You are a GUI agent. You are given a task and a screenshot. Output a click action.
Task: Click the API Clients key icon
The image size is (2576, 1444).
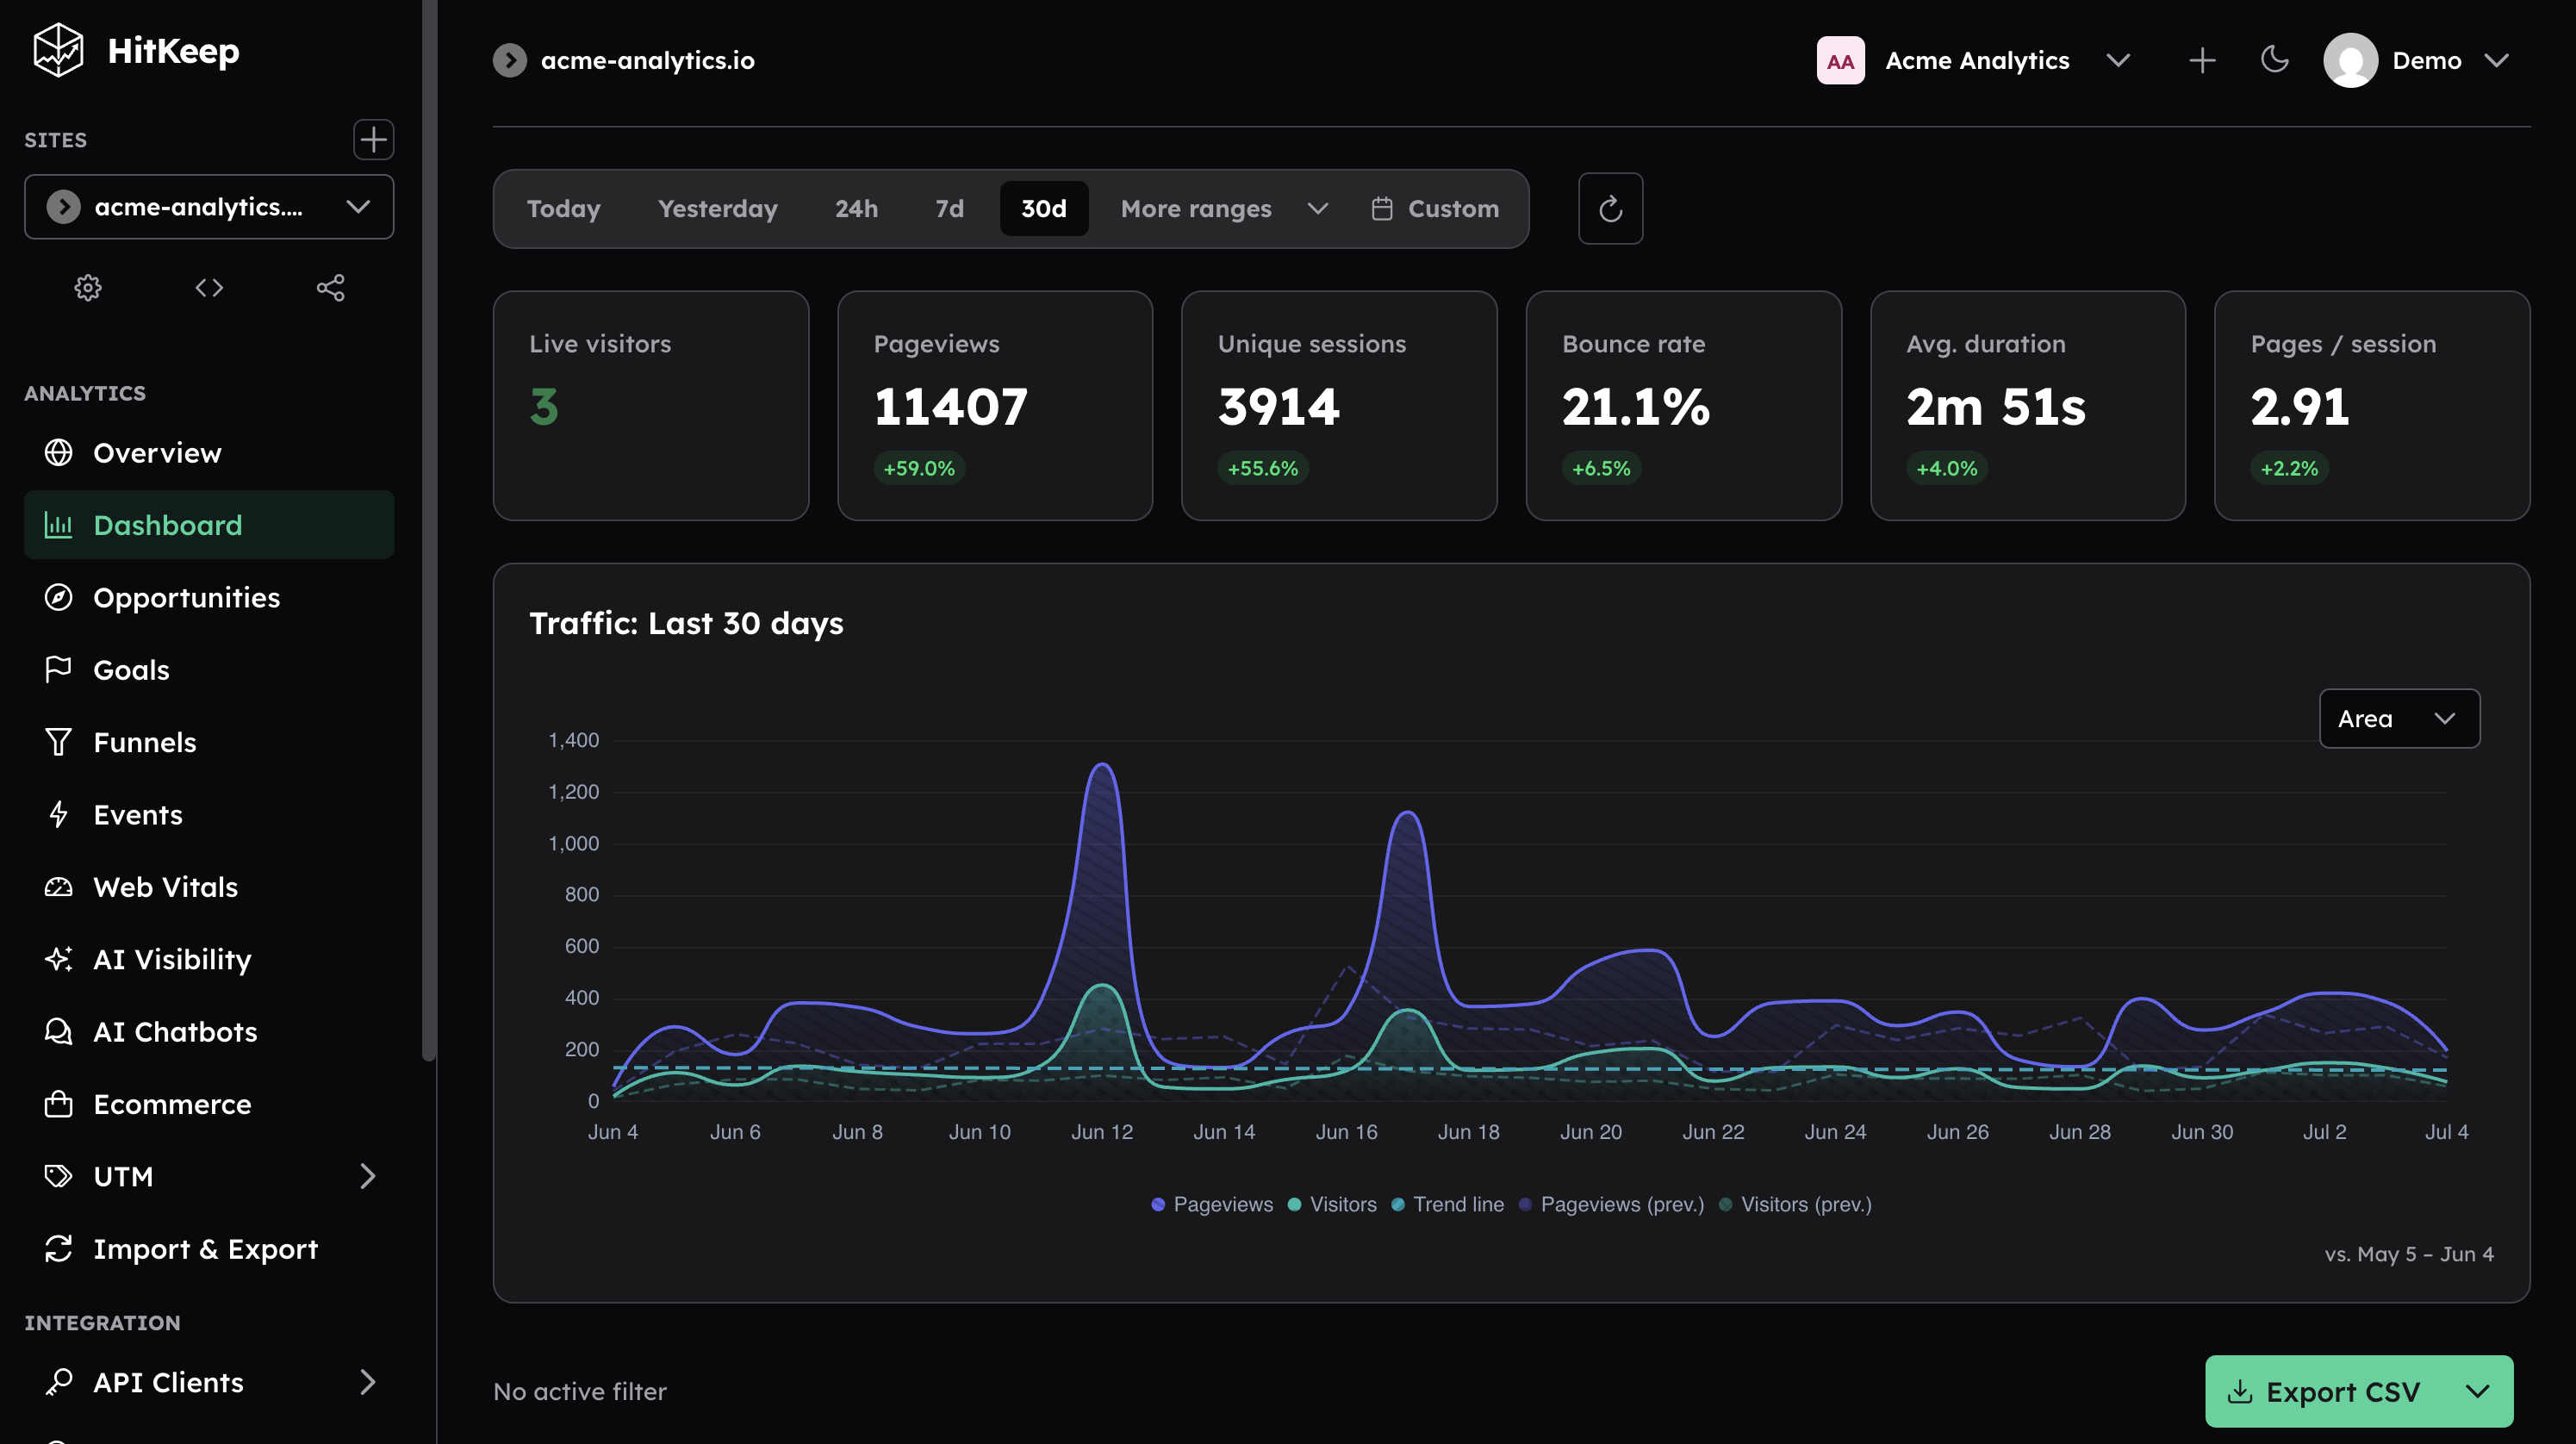(58, 1381)
